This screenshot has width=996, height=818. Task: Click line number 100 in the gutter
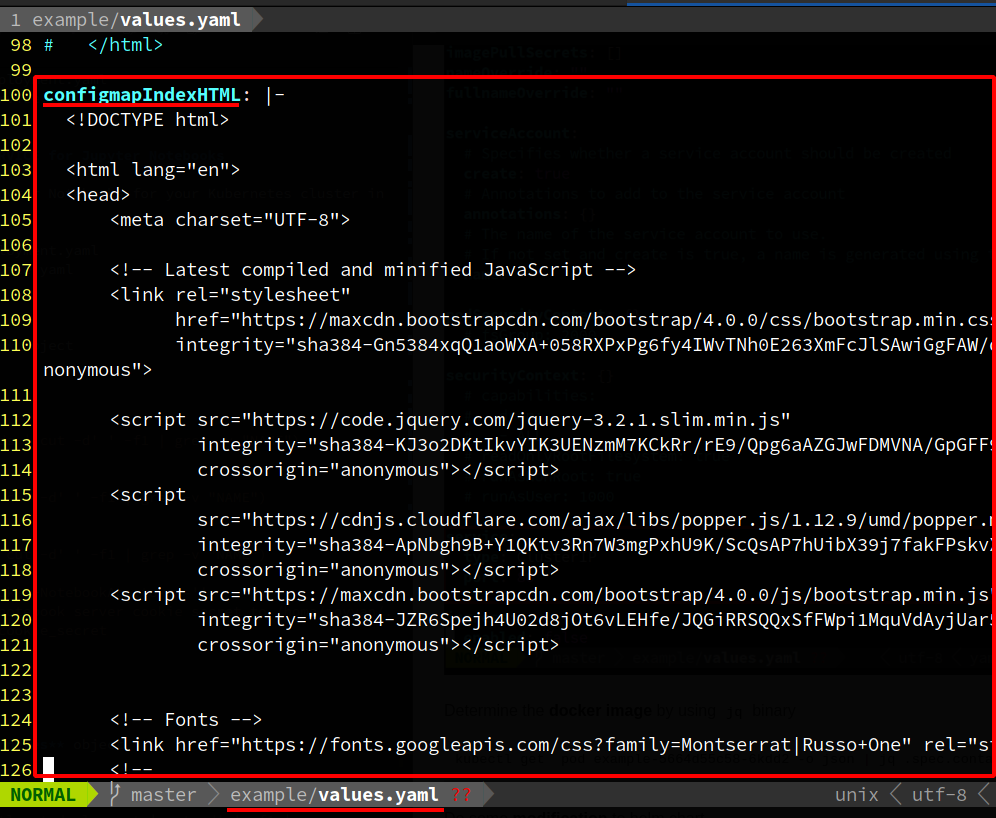[x=16, y=95]
